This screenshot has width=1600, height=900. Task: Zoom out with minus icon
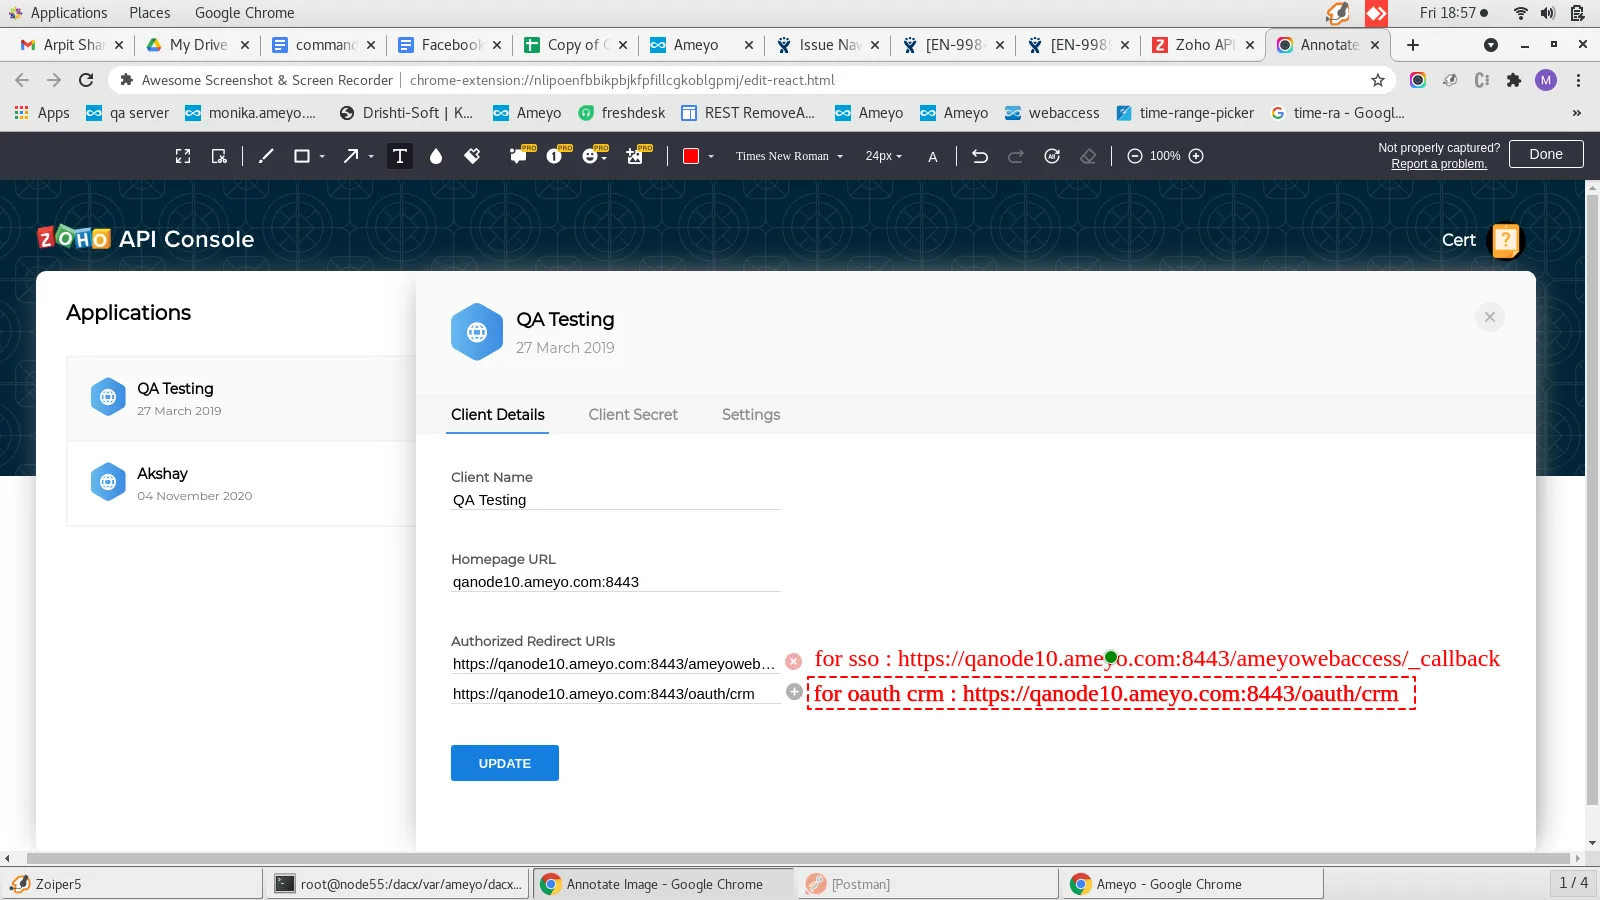(1135, 156)
